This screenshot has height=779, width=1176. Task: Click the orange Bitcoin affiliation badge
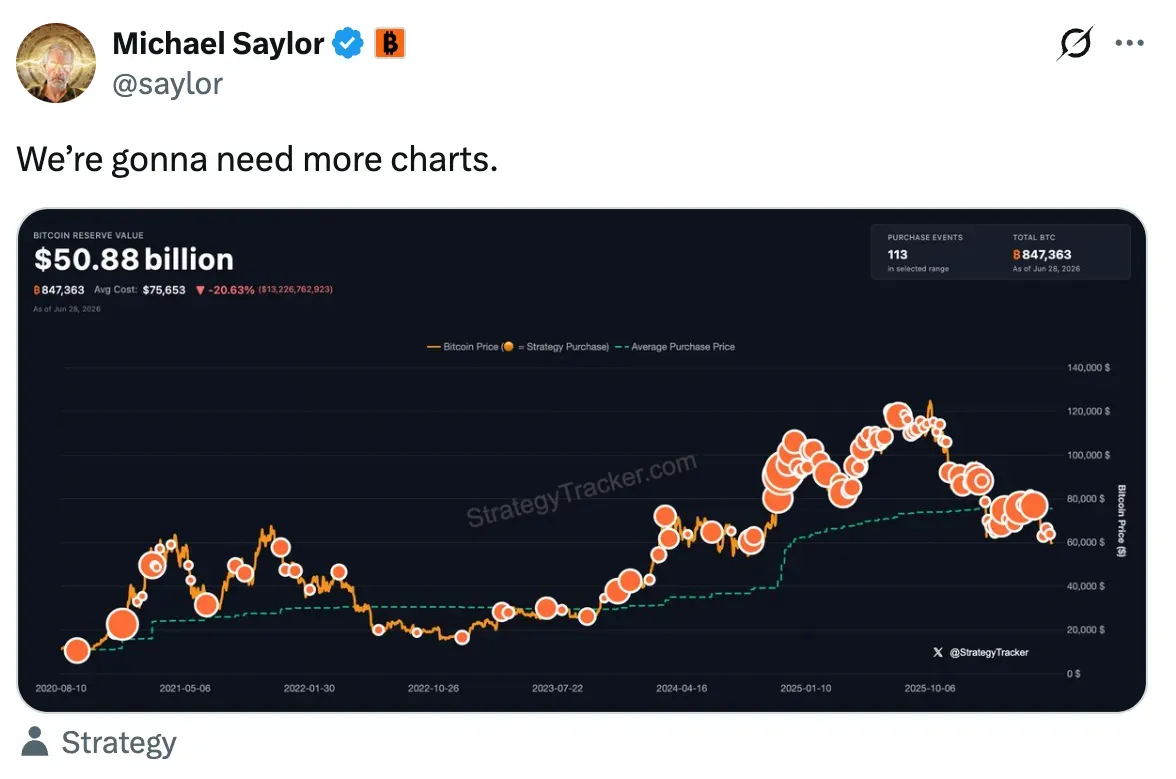(x=389, y=43)
